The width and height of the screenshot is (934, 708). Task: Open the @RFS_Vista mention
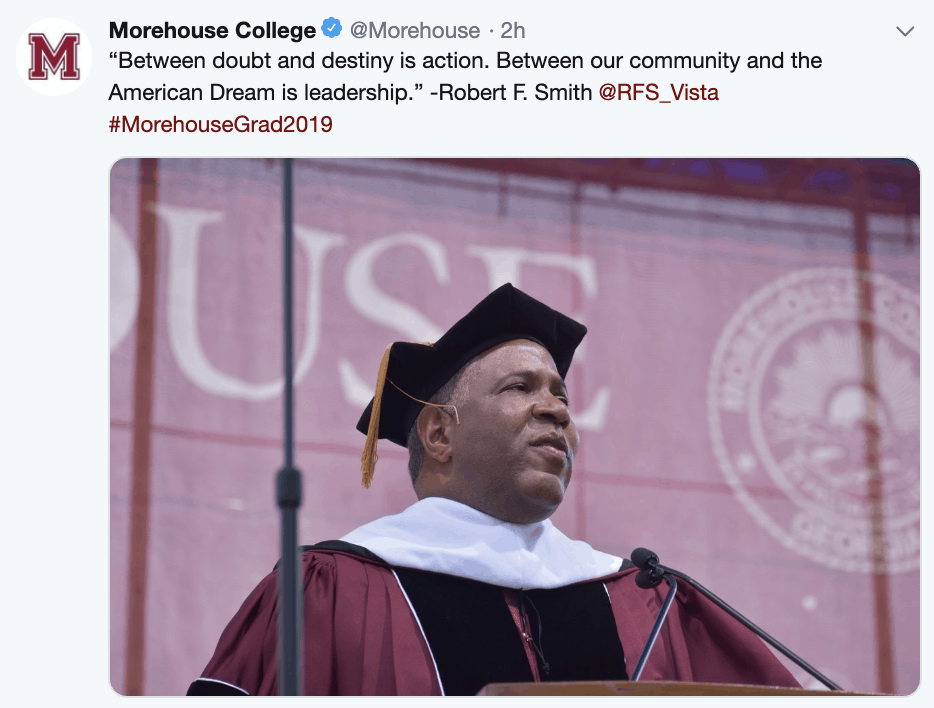pos(658,93)
